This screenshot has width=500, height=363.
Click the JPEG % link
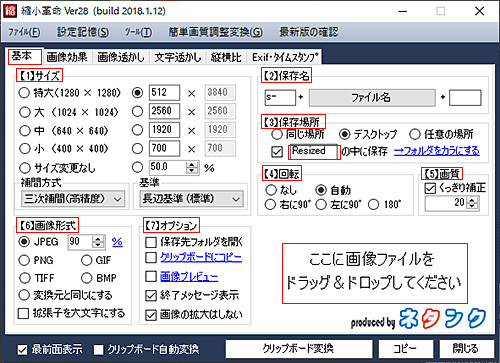[x=117, y=242]
